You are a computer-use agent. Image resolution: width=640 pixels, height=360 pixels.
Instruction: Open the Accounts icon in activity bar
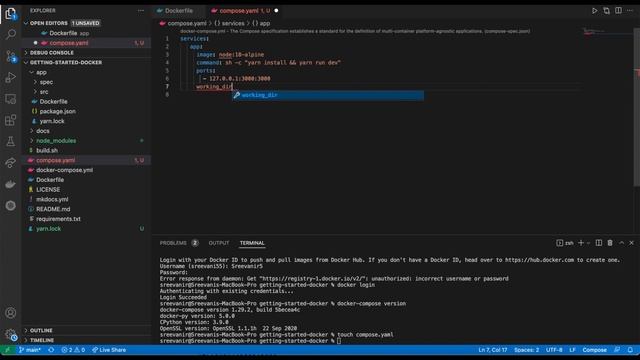click(x=11, y=313)
